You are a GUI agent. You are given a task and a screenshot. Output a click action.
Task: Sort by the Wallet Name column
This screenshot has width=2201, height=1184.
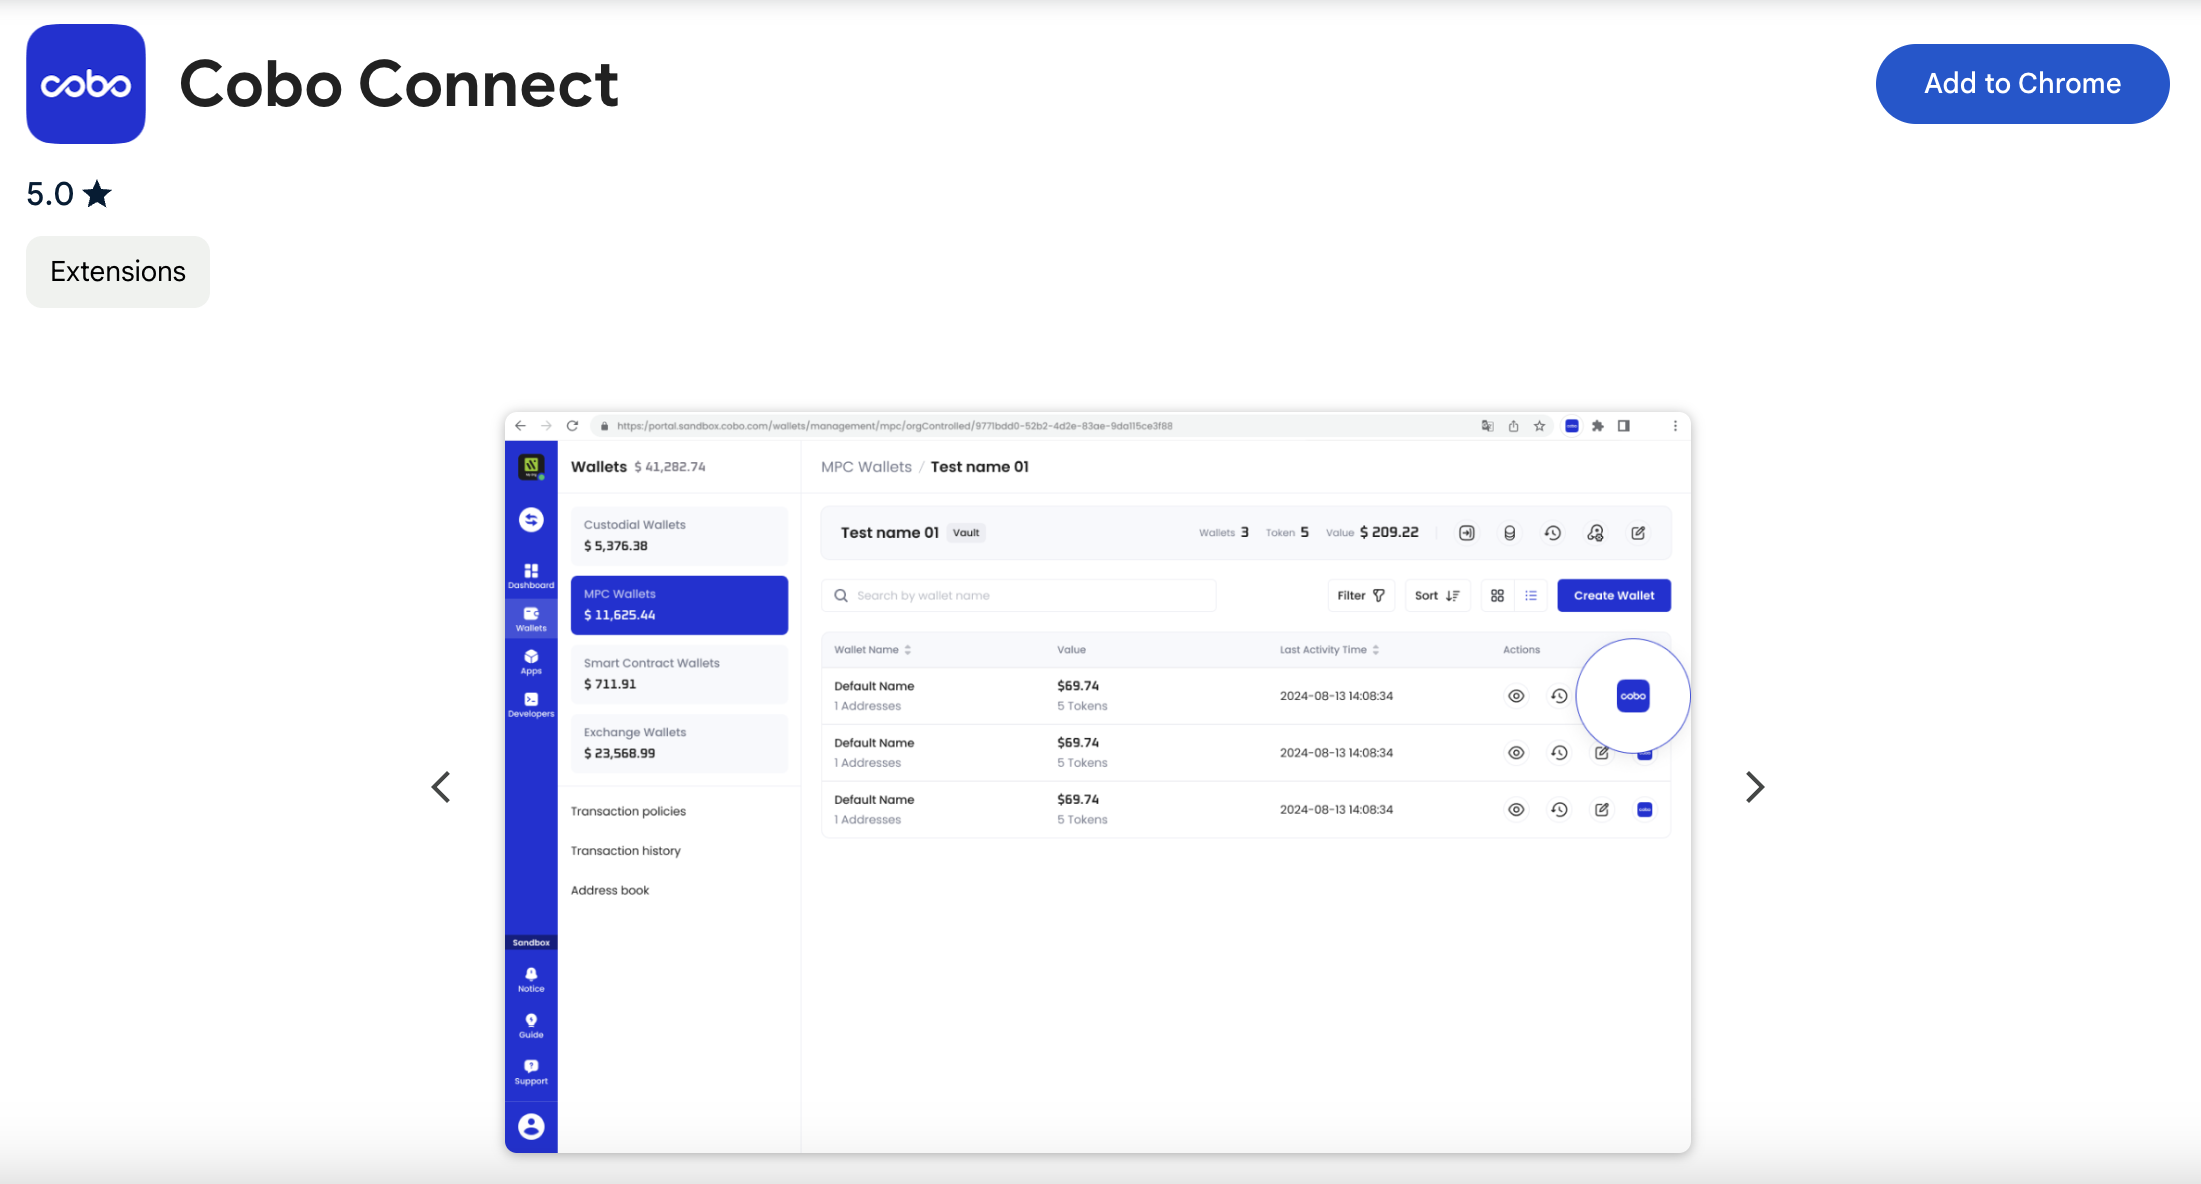pos(873,650)
